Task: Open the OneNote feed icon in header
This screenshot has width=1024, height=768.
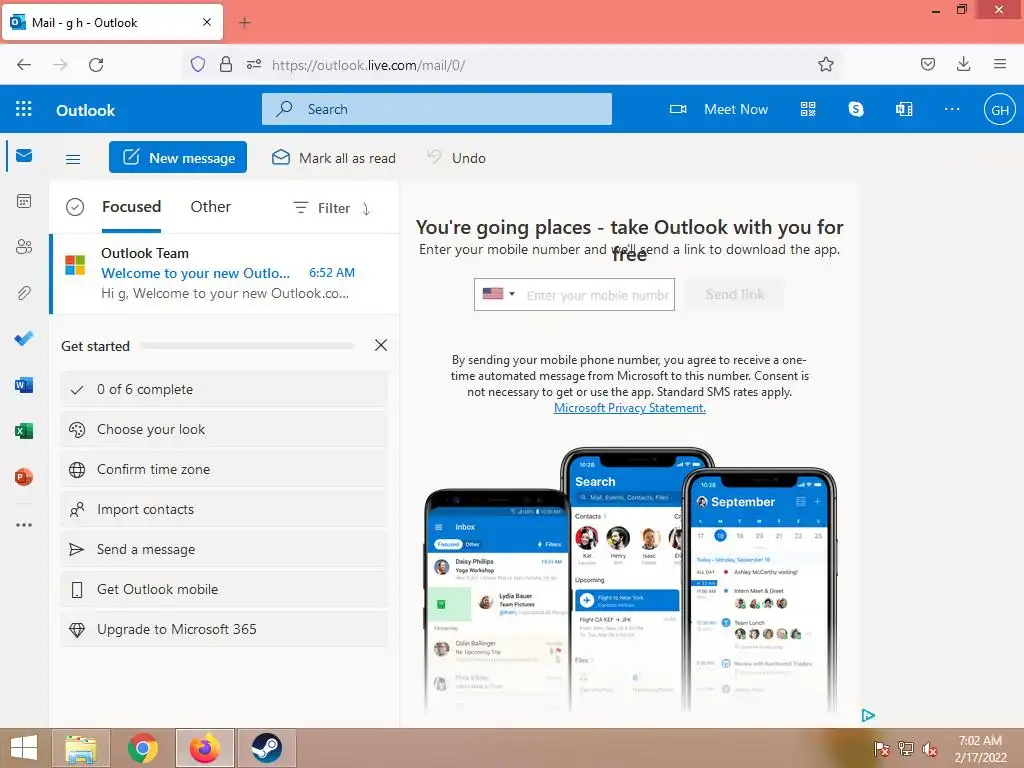Action: coord(904,109)
